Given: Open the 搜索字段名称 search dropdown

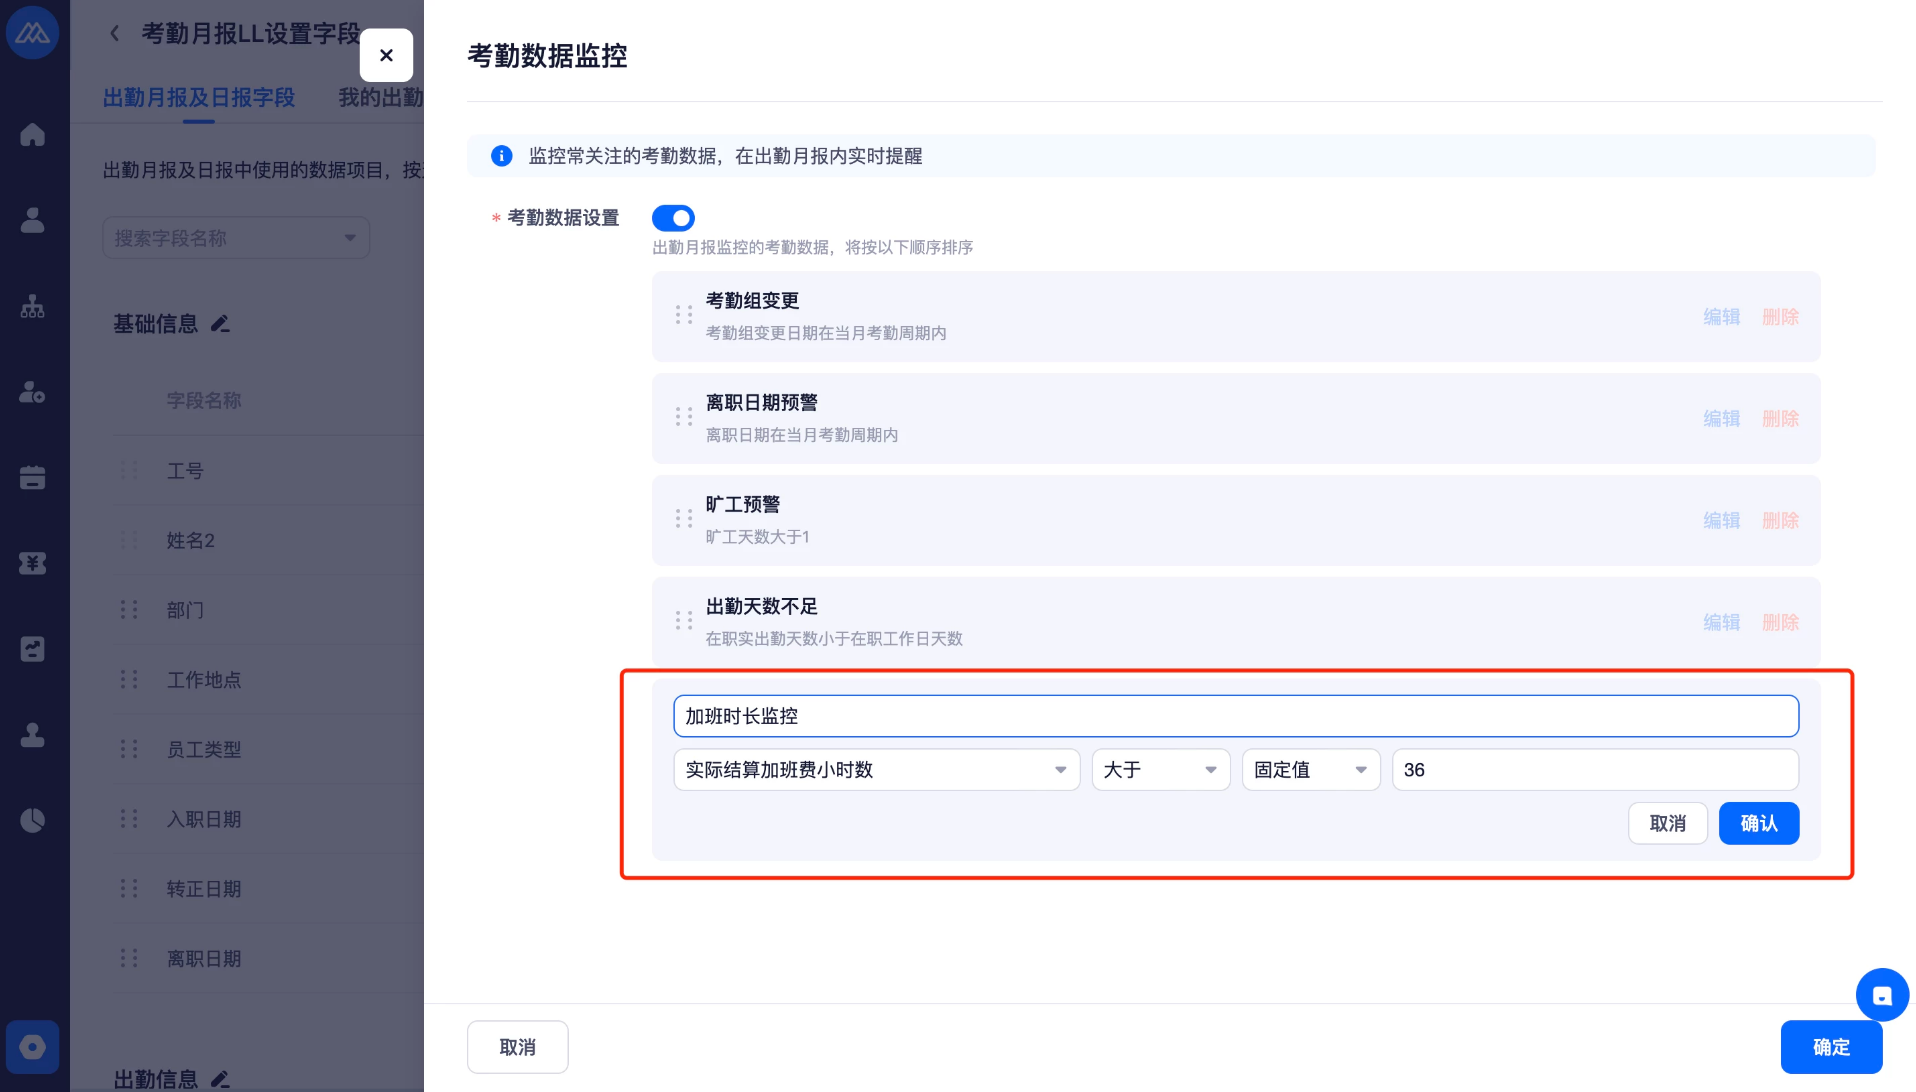Looking at the screenshot, I should pyautogui.click(x=236, y=238).
